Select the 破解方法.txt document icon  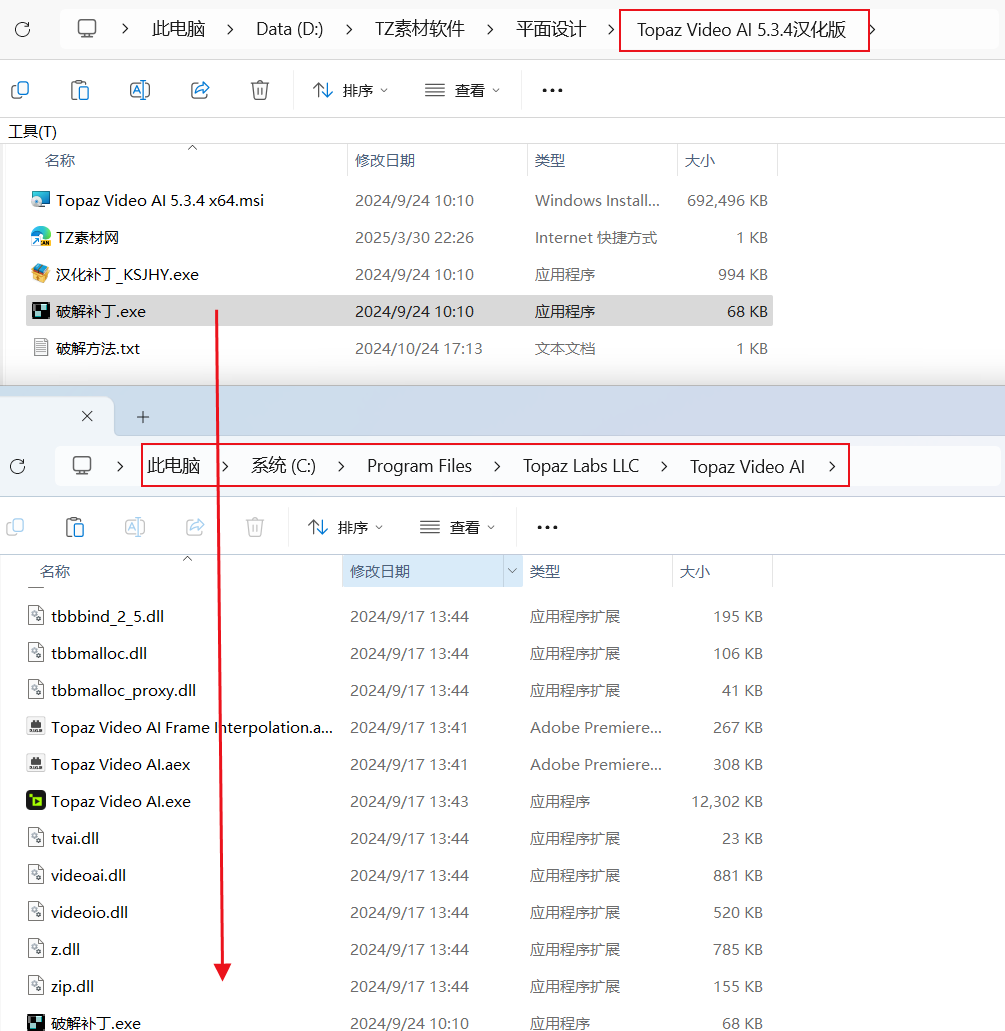click(x=41, y=348)
